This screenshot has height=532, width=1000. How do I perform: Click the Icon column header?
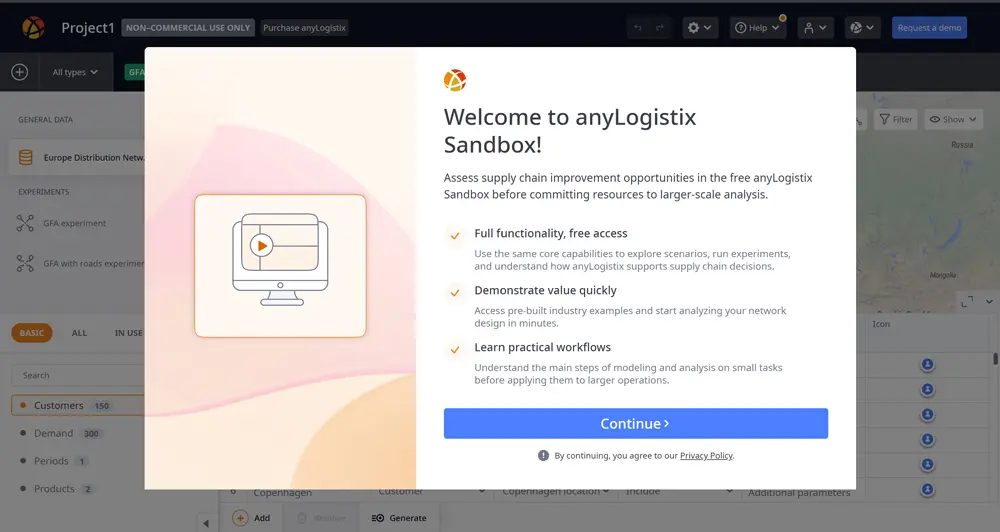point(881,324)
